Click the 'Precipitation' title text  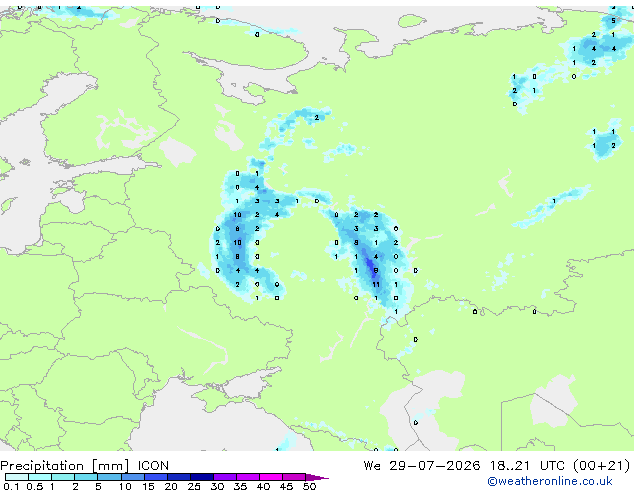42,466
